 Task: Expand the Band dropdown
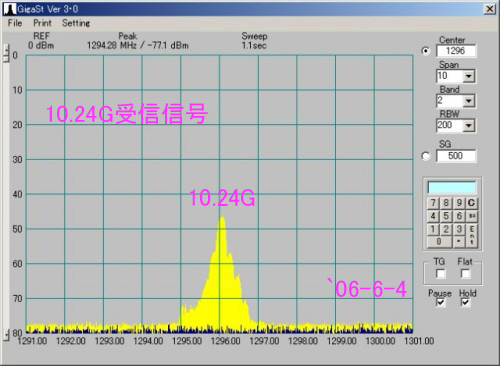pos(469,101)
